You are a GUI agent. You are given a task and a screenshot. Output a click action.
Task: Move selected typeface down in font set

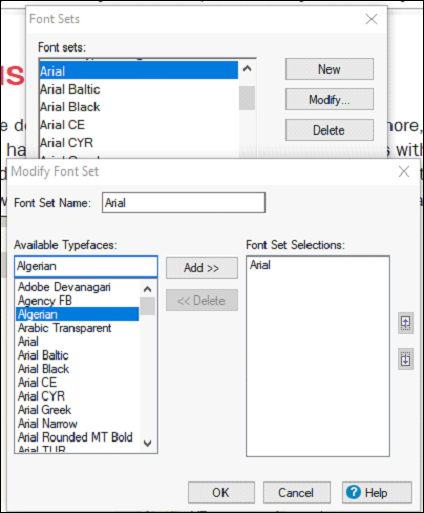tap(406, 359)
